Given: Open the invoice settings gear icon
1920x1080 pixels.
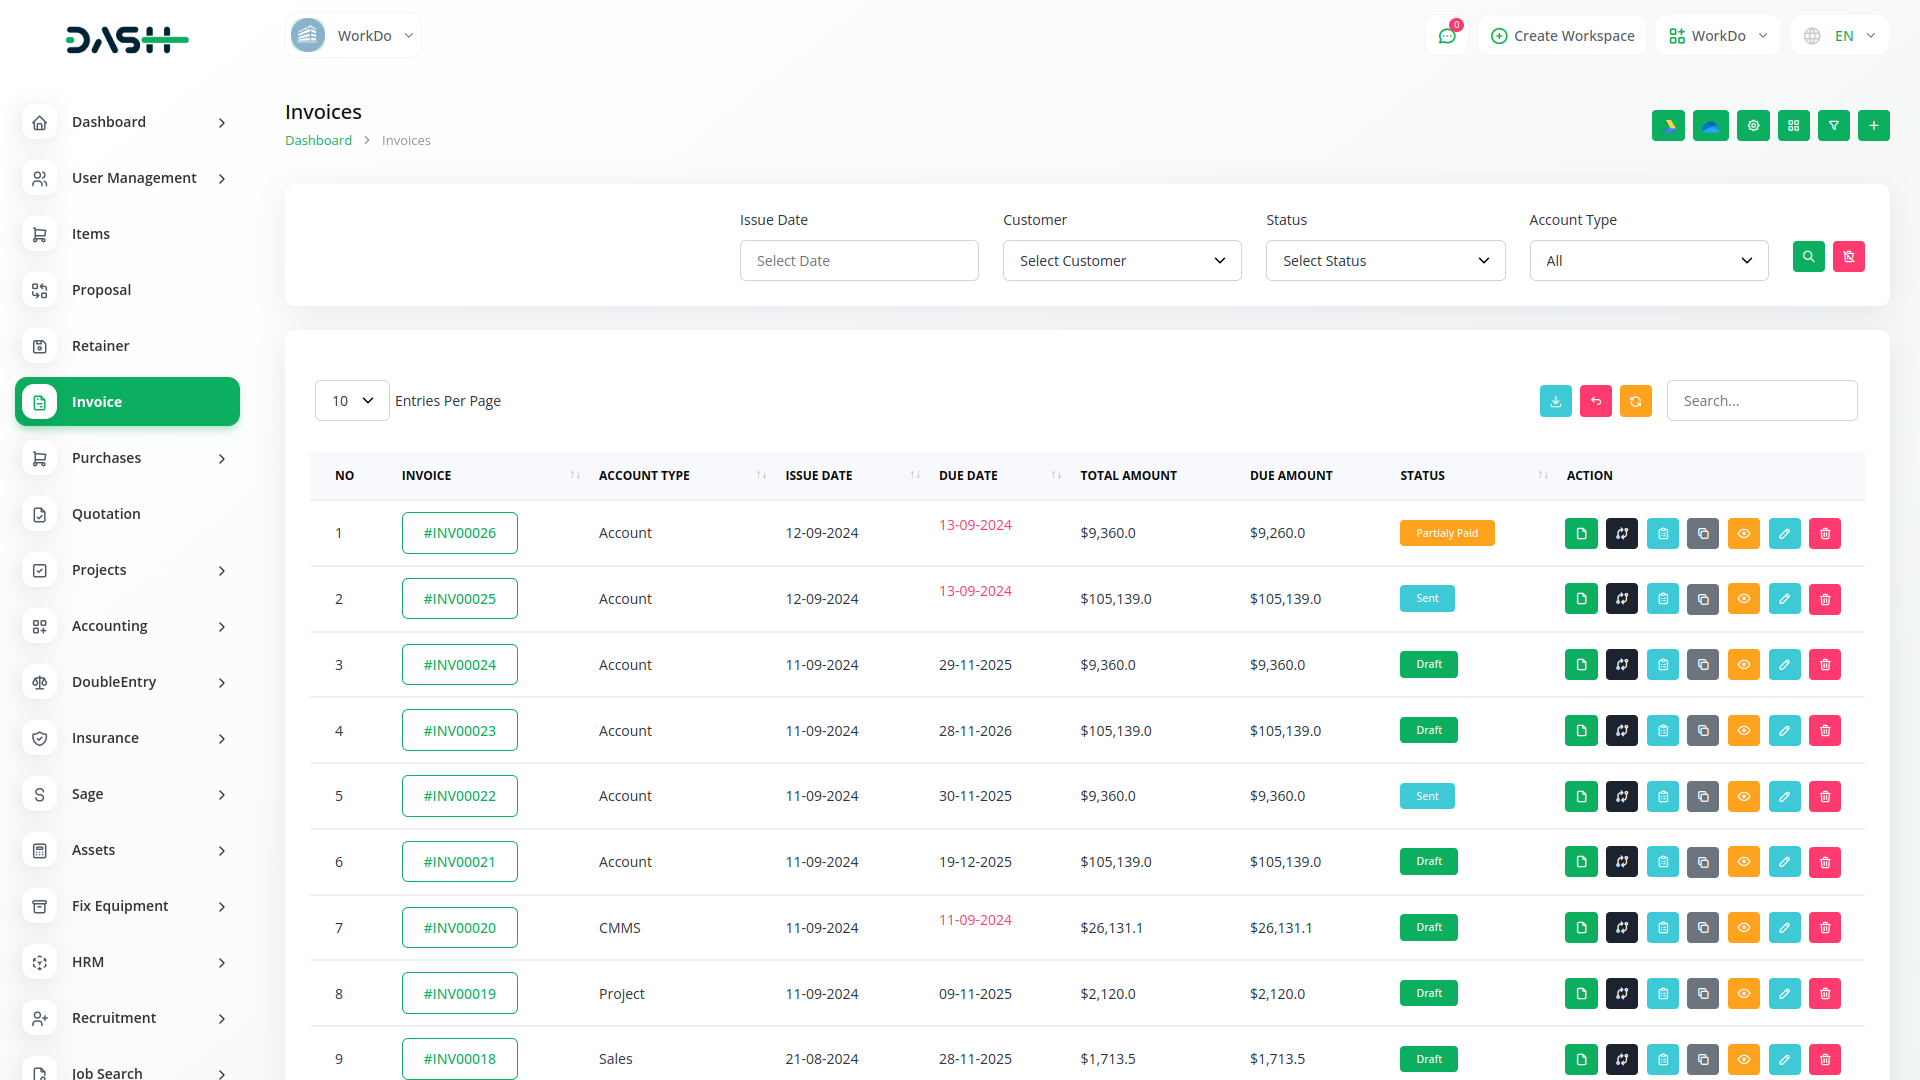Looking at the screenshot, I should pos(1753,125).
